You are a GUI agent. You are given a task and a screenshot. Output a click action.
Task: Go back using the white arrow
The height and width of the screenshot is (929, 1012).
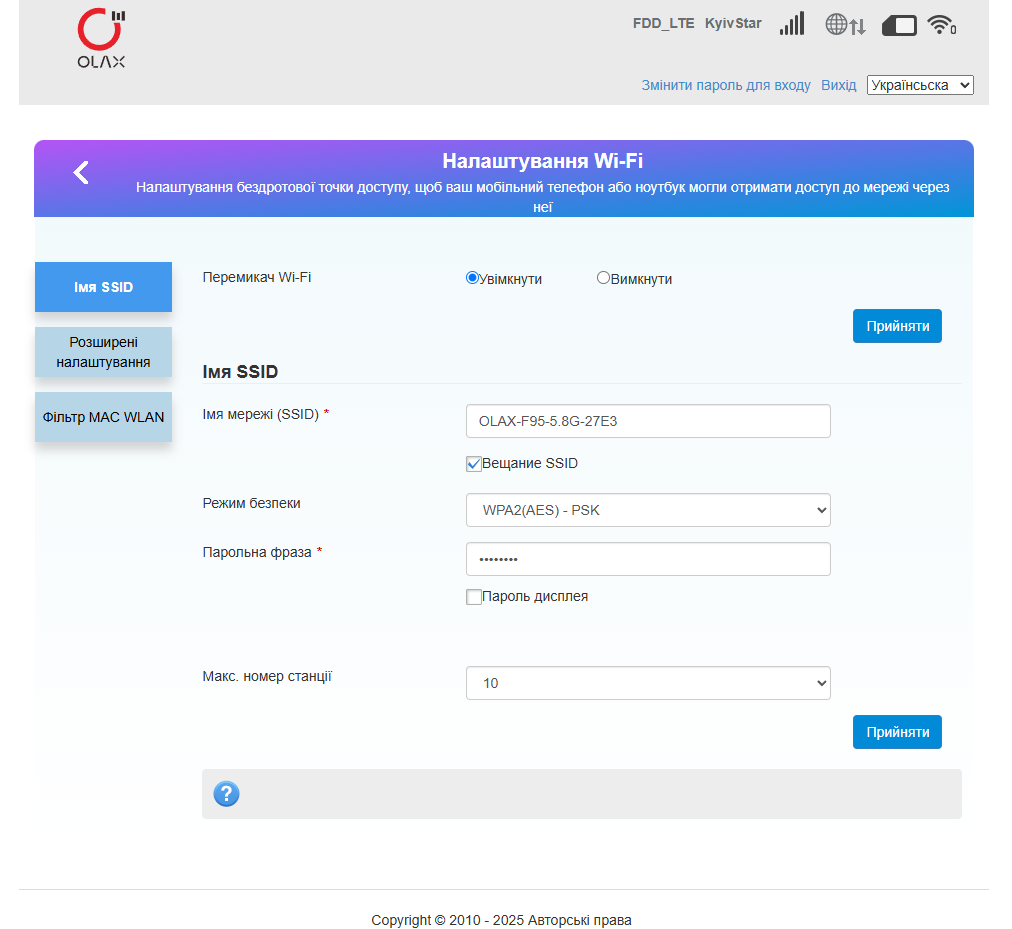click(81, 172)
